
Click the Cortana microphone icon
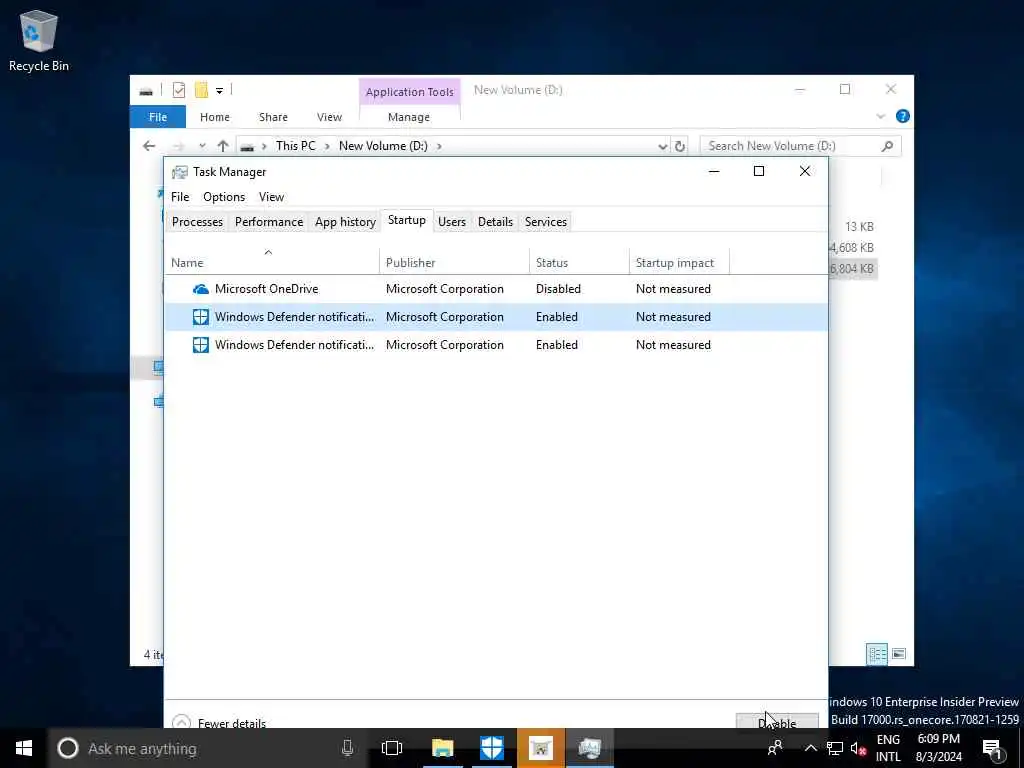click(x=347, y=748)
